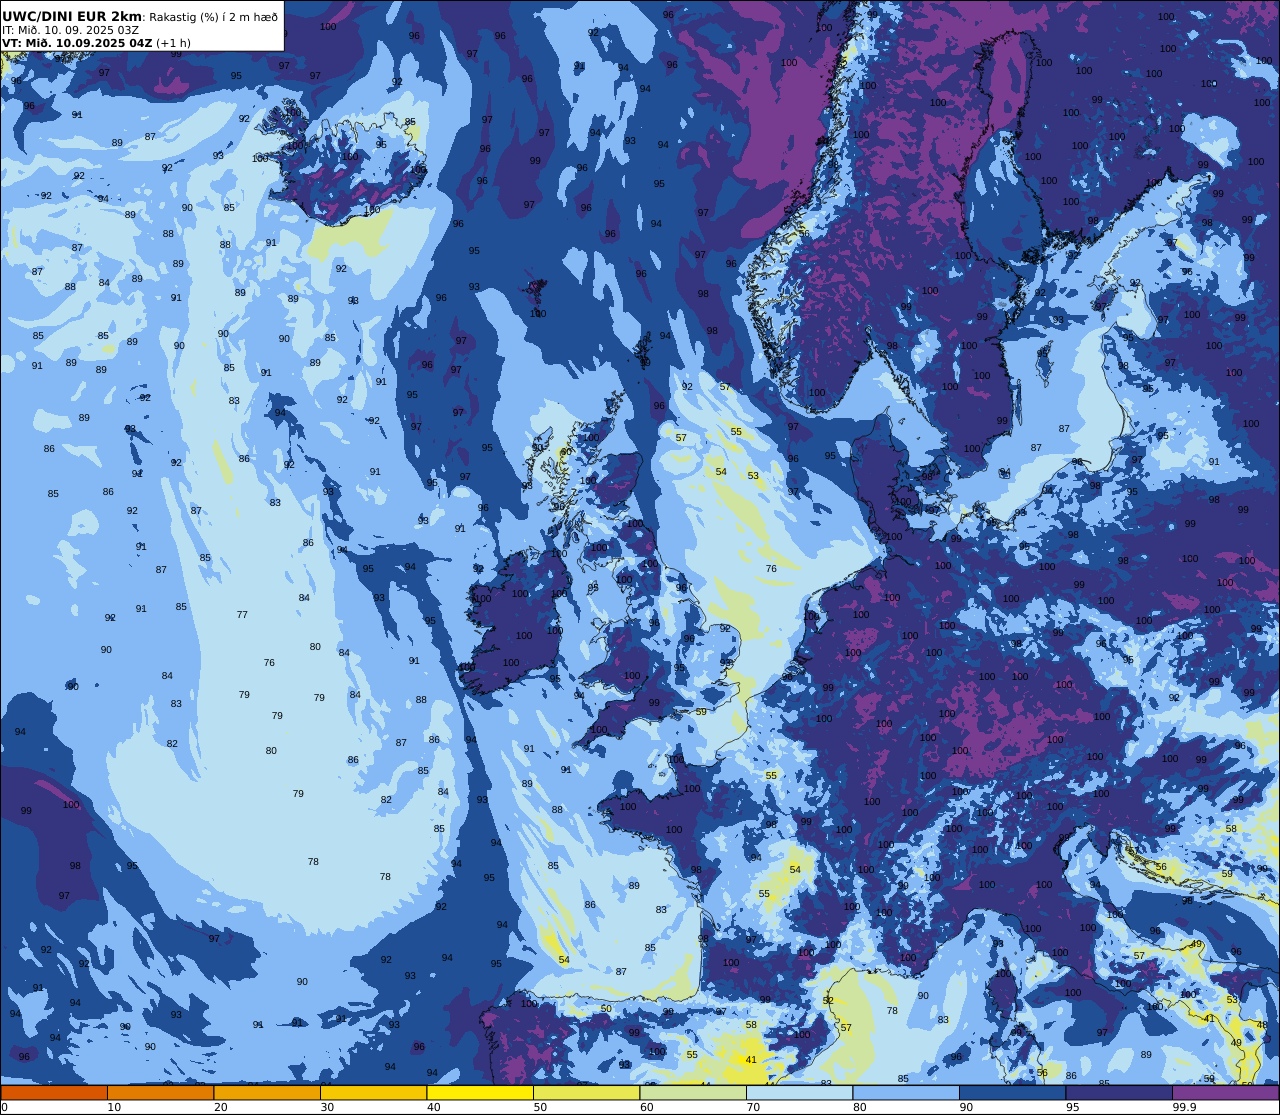
Task: Click the 'VT: Mið. 10.09.2025 04Z' line
Action: (x=77, y=43)
